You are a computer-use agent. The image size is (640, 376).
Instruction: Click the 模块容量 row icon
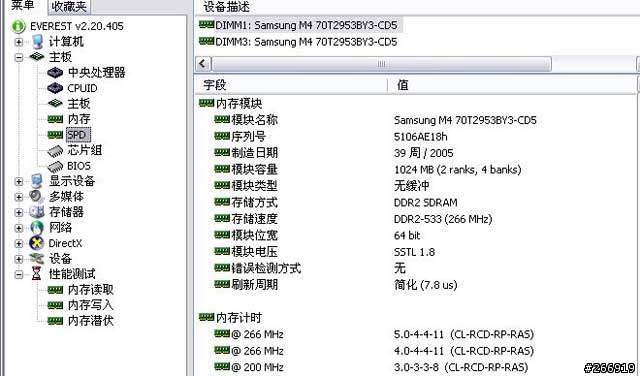[222, 169]
